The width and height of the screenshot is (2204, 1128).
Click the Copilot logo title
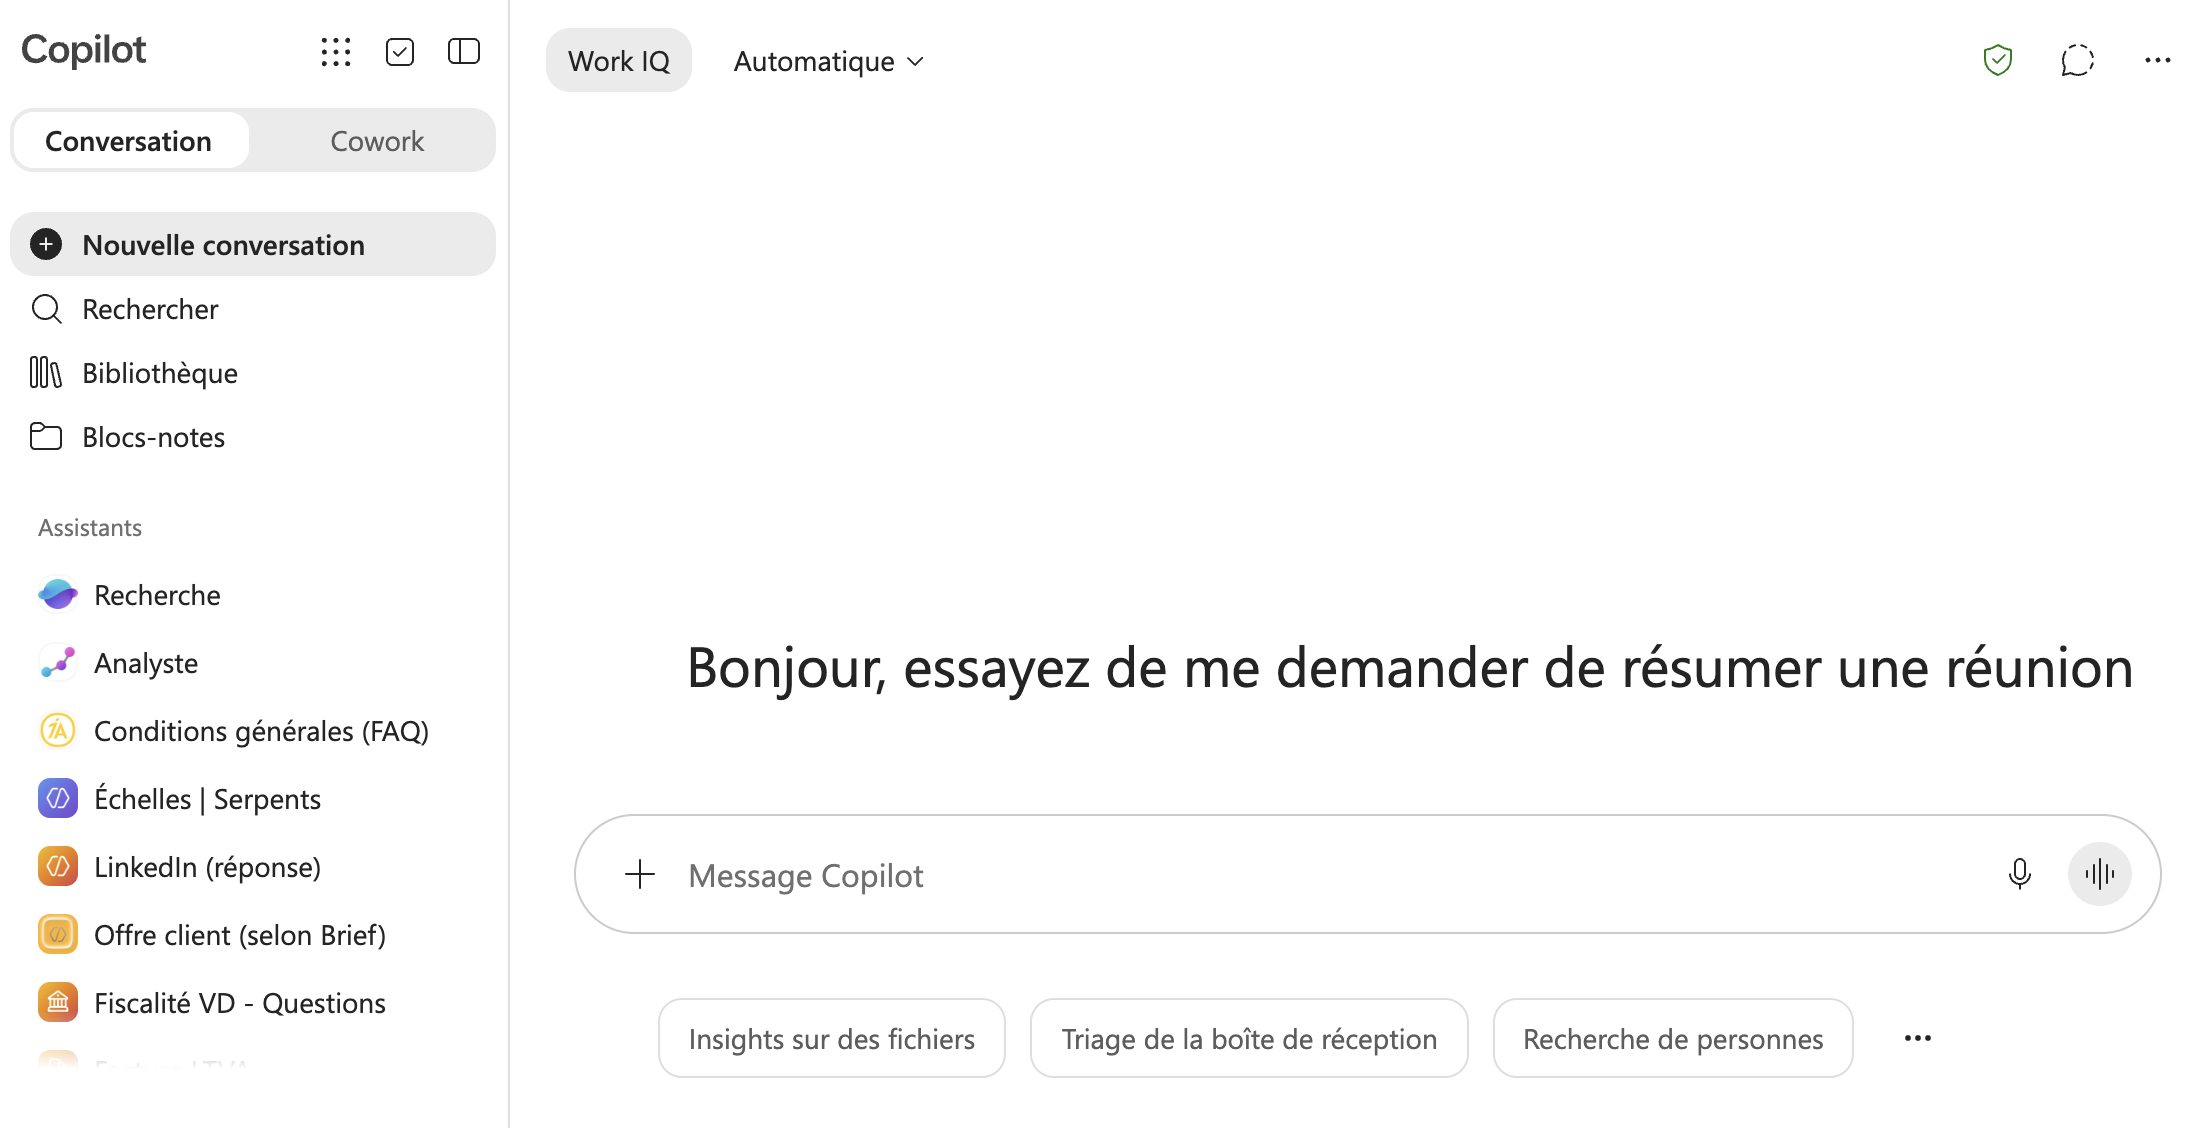84,50
